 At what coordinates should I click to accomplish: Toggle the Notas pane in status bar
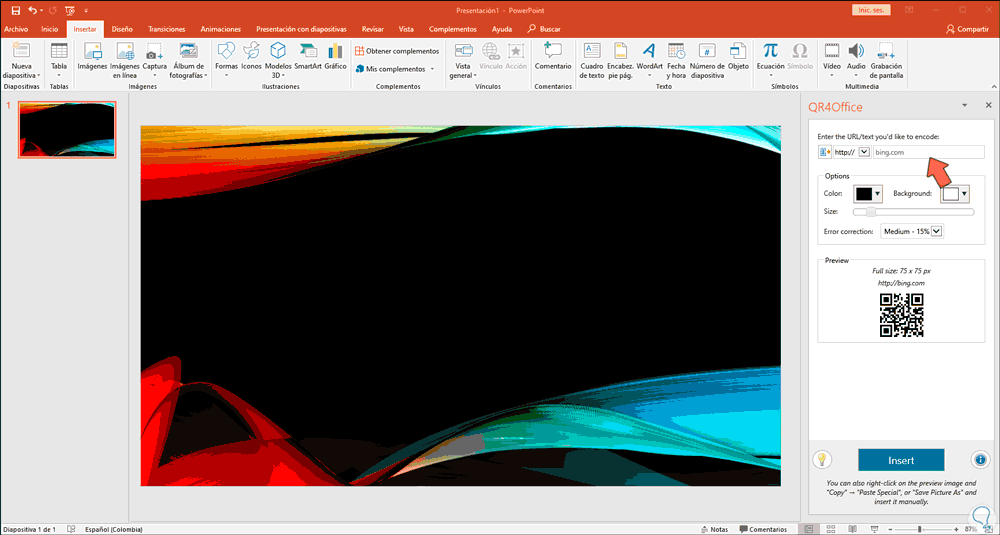click(713, 529)
